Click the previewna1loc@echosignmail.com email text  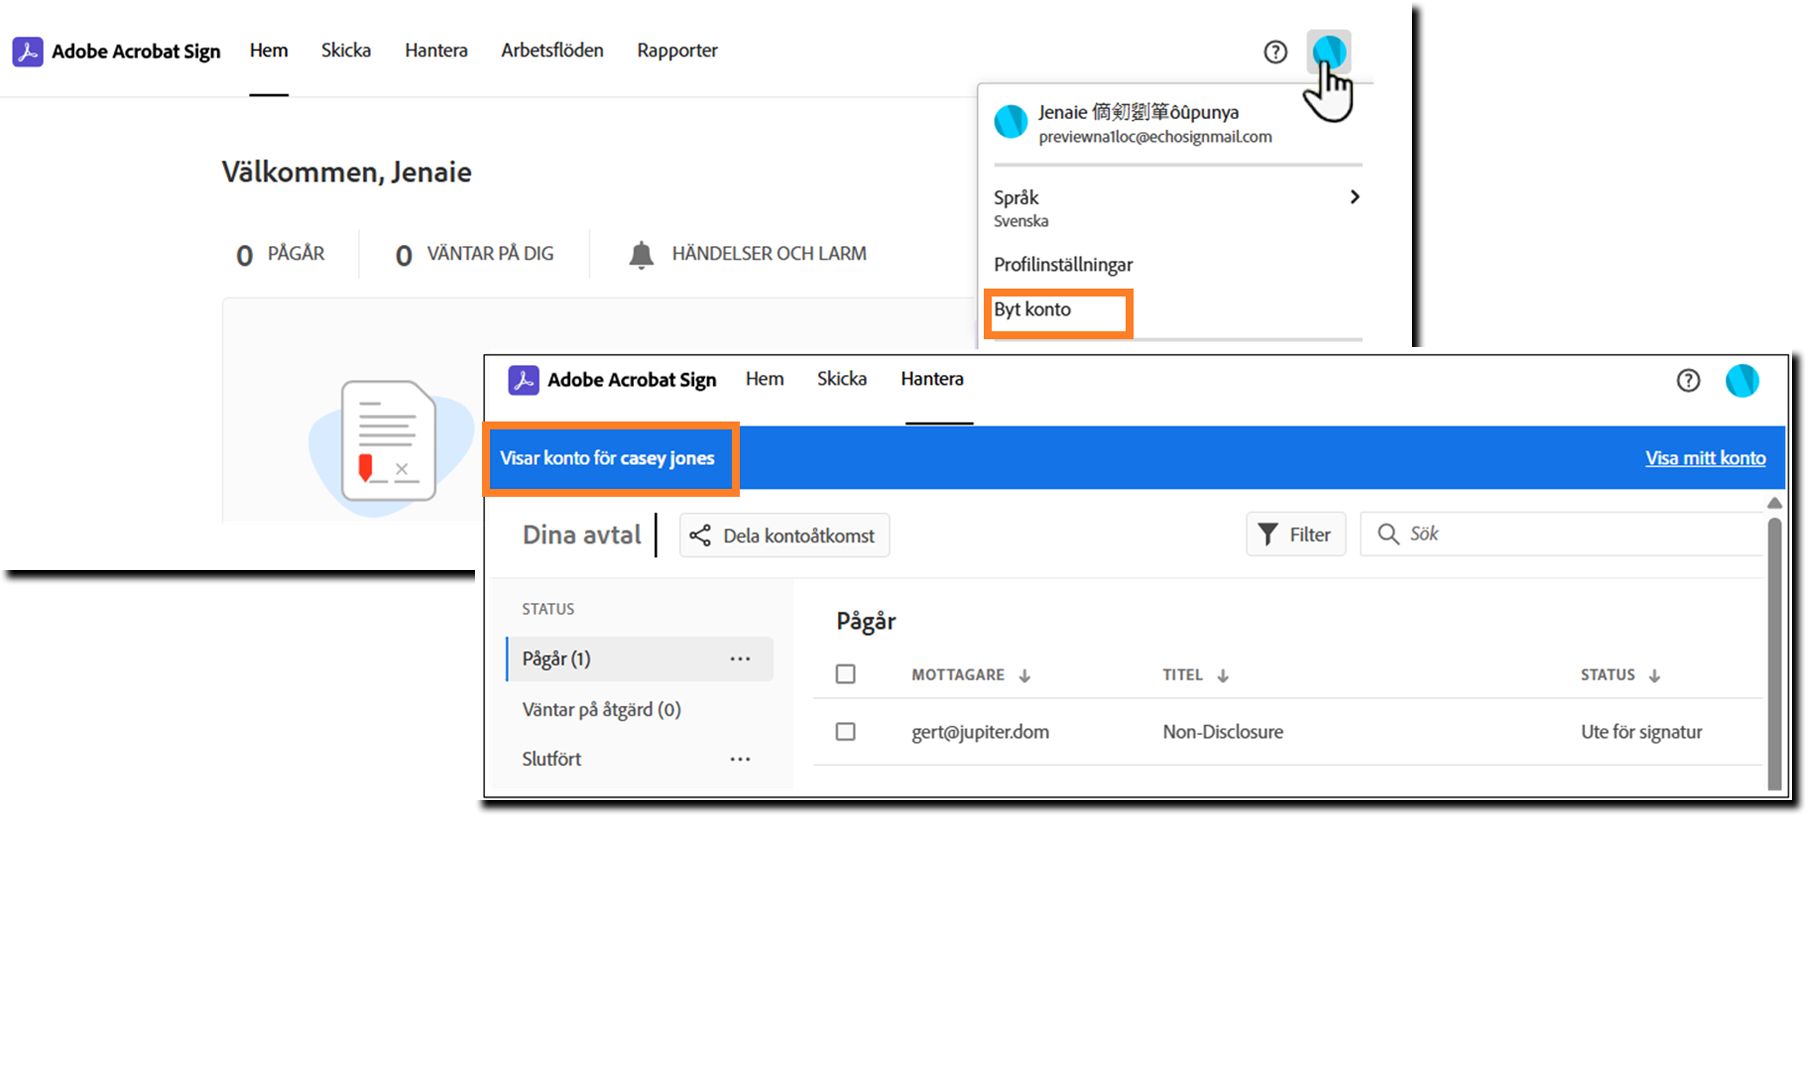[1155, 137]
